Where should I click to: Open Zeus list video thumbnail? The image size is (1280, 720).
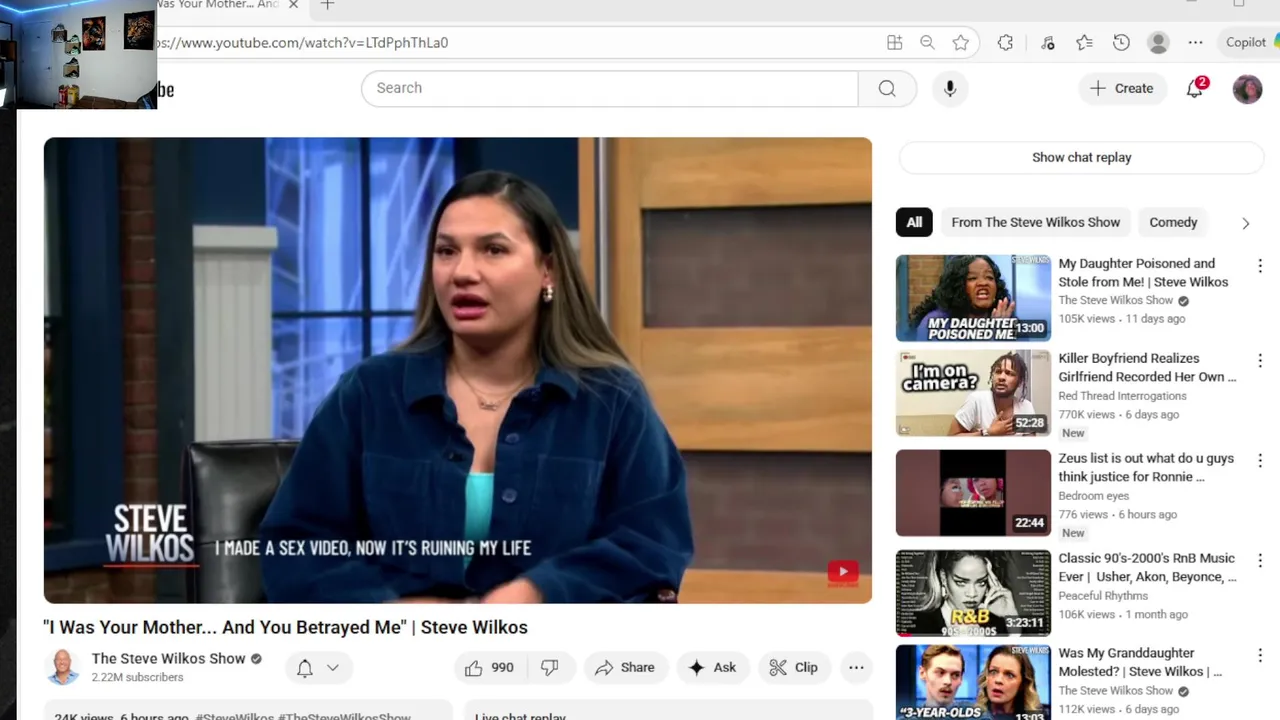(x=973, y=493)
